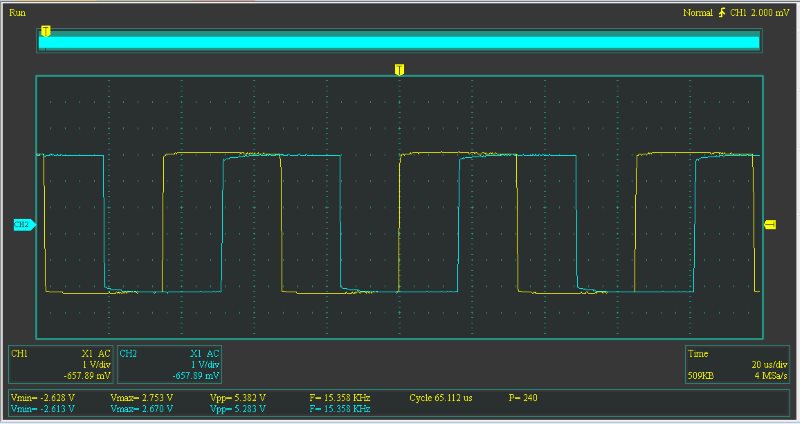The width and height of the screenshot is (800, 424).
Task: Click the rising-edge trigger slope icon
Action: 722,13
